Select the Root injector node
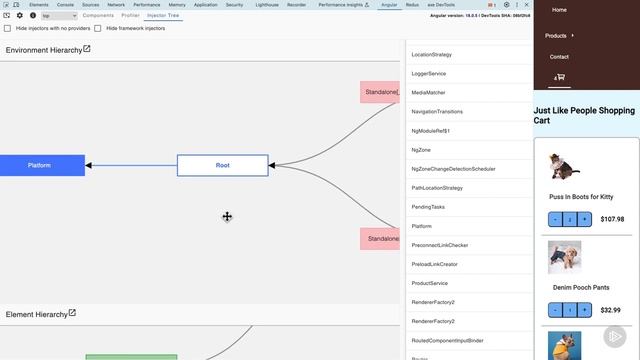The image size is (640, 360). click(x=223, y=165)
